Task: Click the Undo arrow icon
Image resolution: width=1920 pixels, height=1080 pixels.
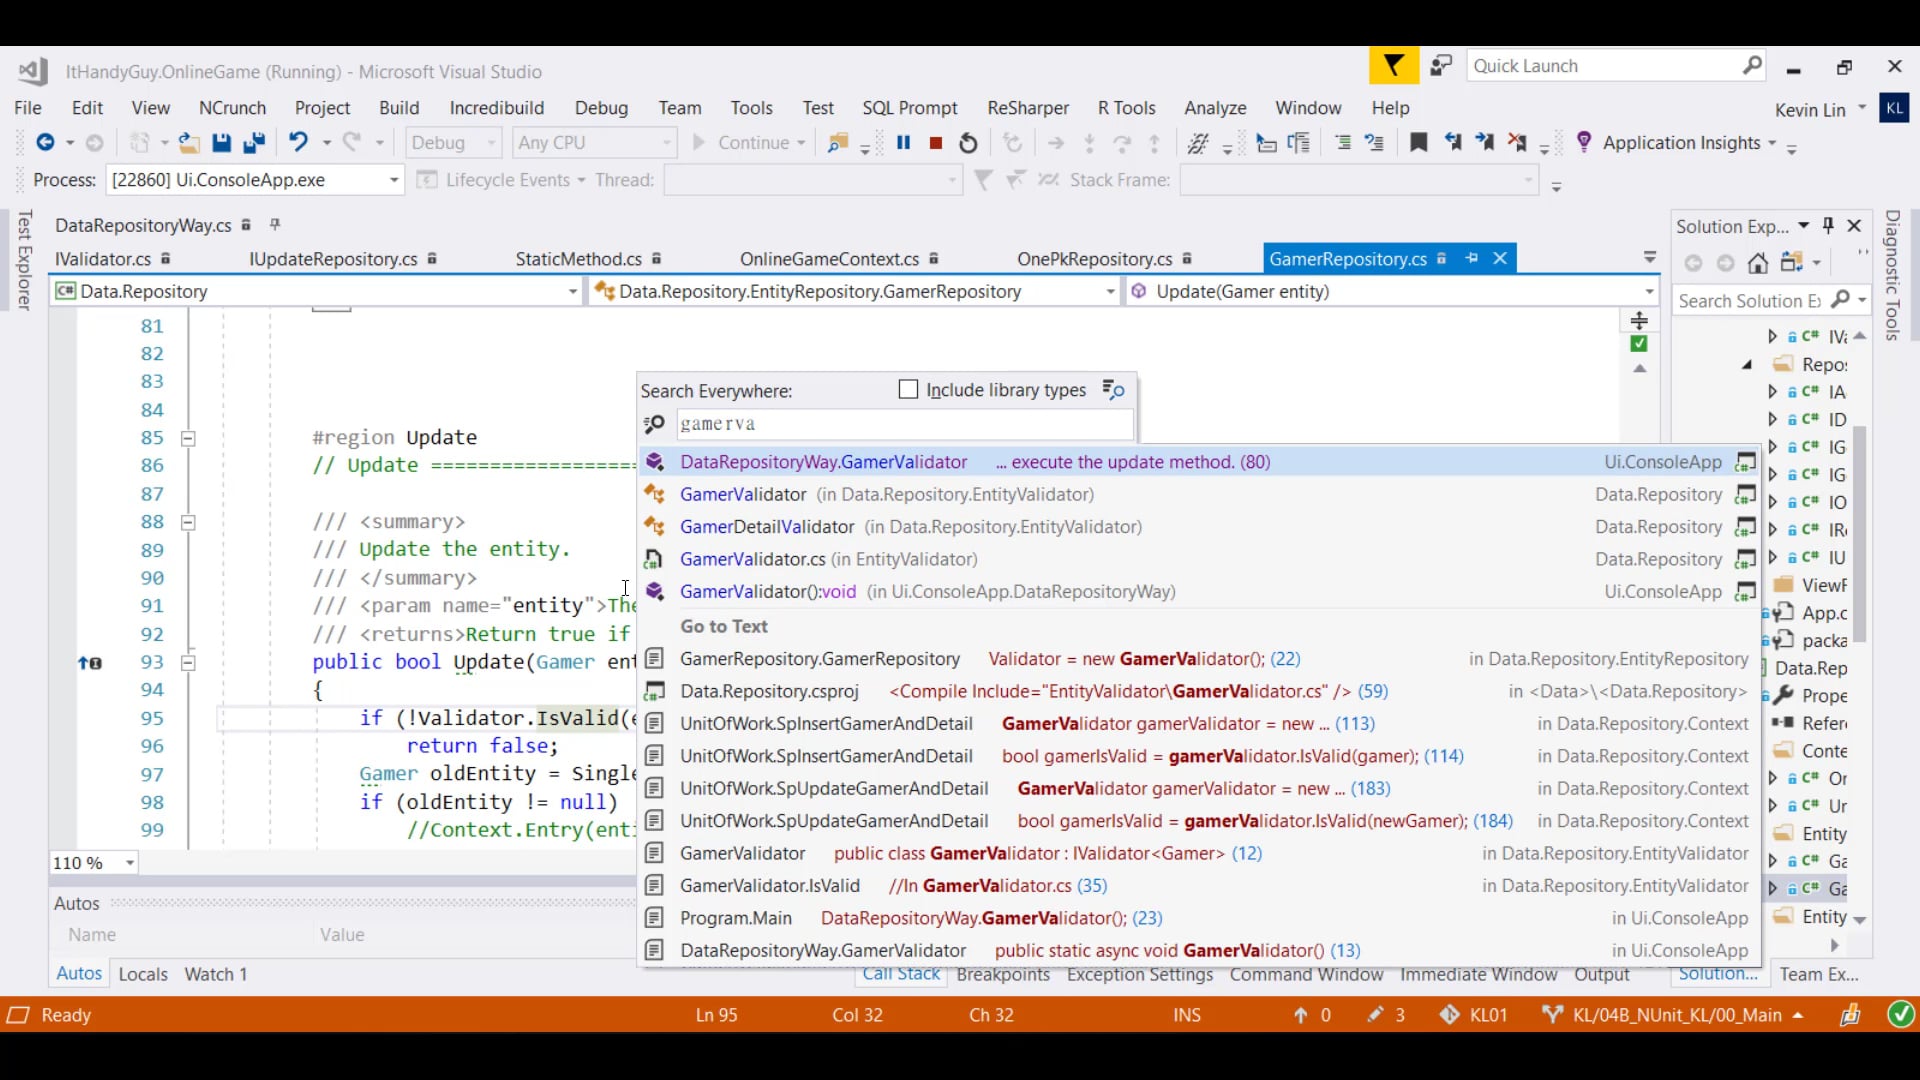Action: pos(298,143)
